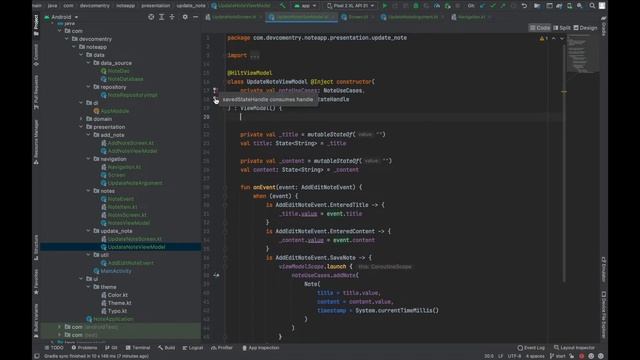Open the Pull Requests side tab
The image size is (640, 360).
pyautogui.click(x=36, y=92)
